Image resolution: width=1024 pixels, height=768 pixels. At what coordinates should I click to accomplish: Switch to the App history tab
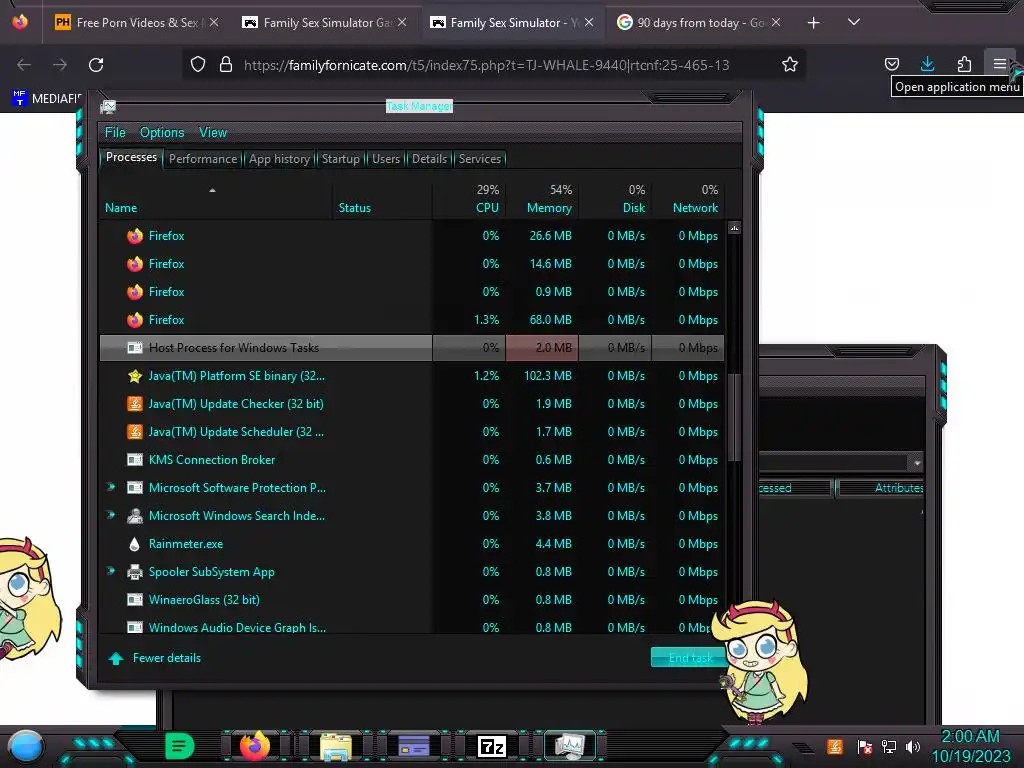click(279, 159)
